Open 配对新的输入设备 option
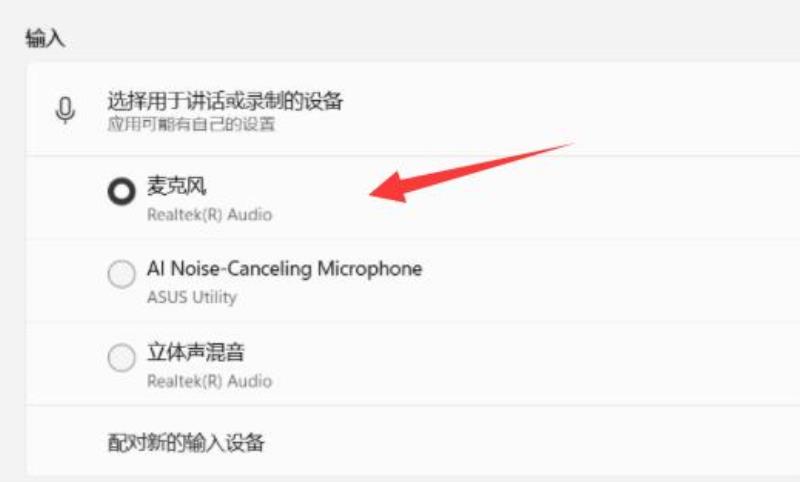Screen dimensions: 800x482 (186, 442)
